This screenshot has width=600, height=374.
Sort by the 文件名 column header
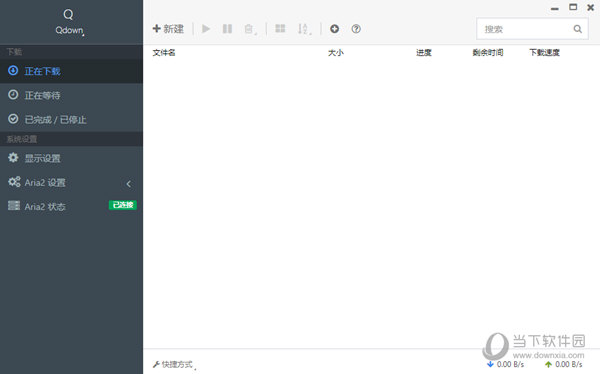164,53
